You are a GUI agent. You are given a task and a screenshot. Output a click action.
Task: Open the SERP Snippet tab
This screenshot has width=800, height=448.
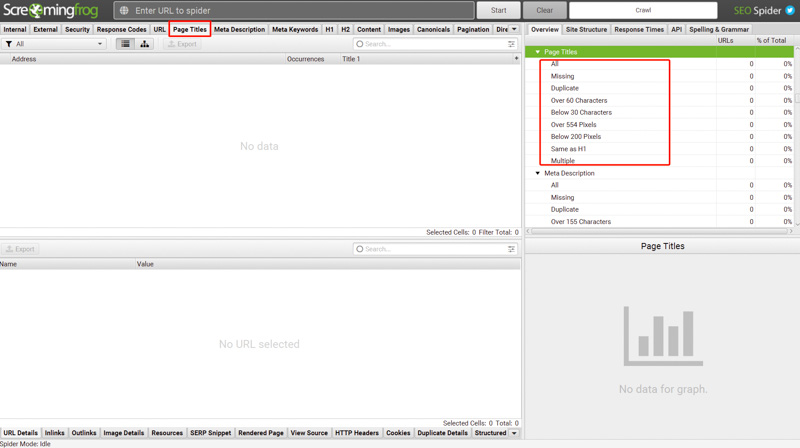pyautogui.click(x=211, y=433)
